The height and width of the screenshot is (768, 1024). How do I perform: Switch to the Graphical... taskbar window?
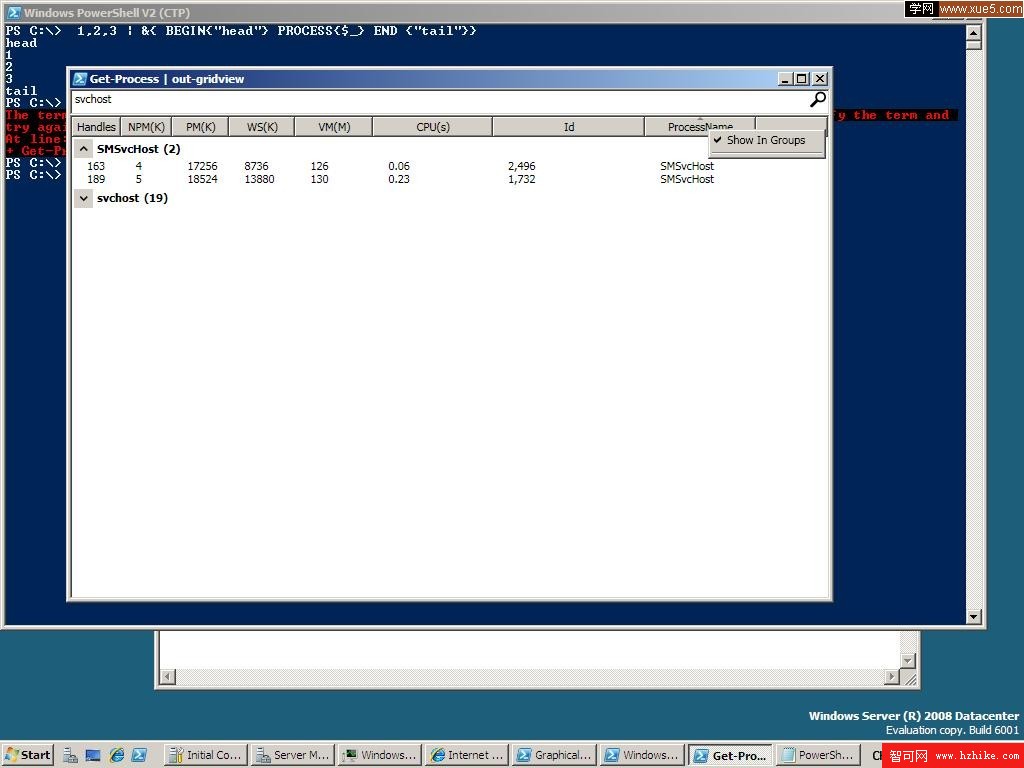coord(554,755)
